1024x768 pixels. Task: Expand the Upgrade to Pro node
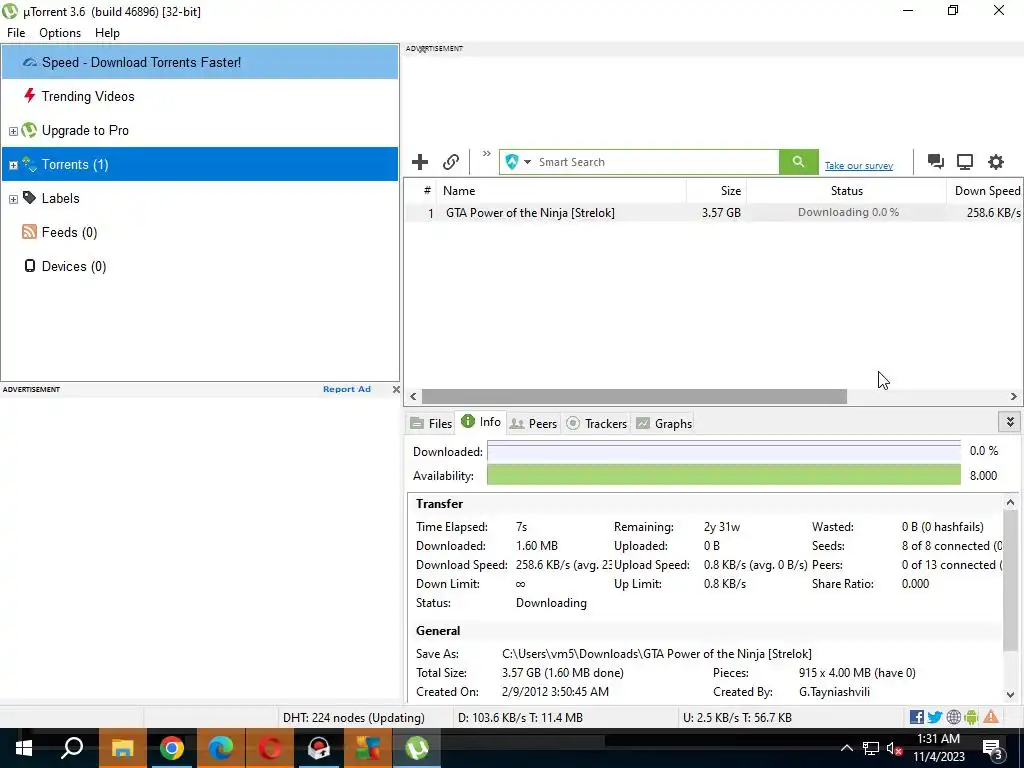coord(13,131)
